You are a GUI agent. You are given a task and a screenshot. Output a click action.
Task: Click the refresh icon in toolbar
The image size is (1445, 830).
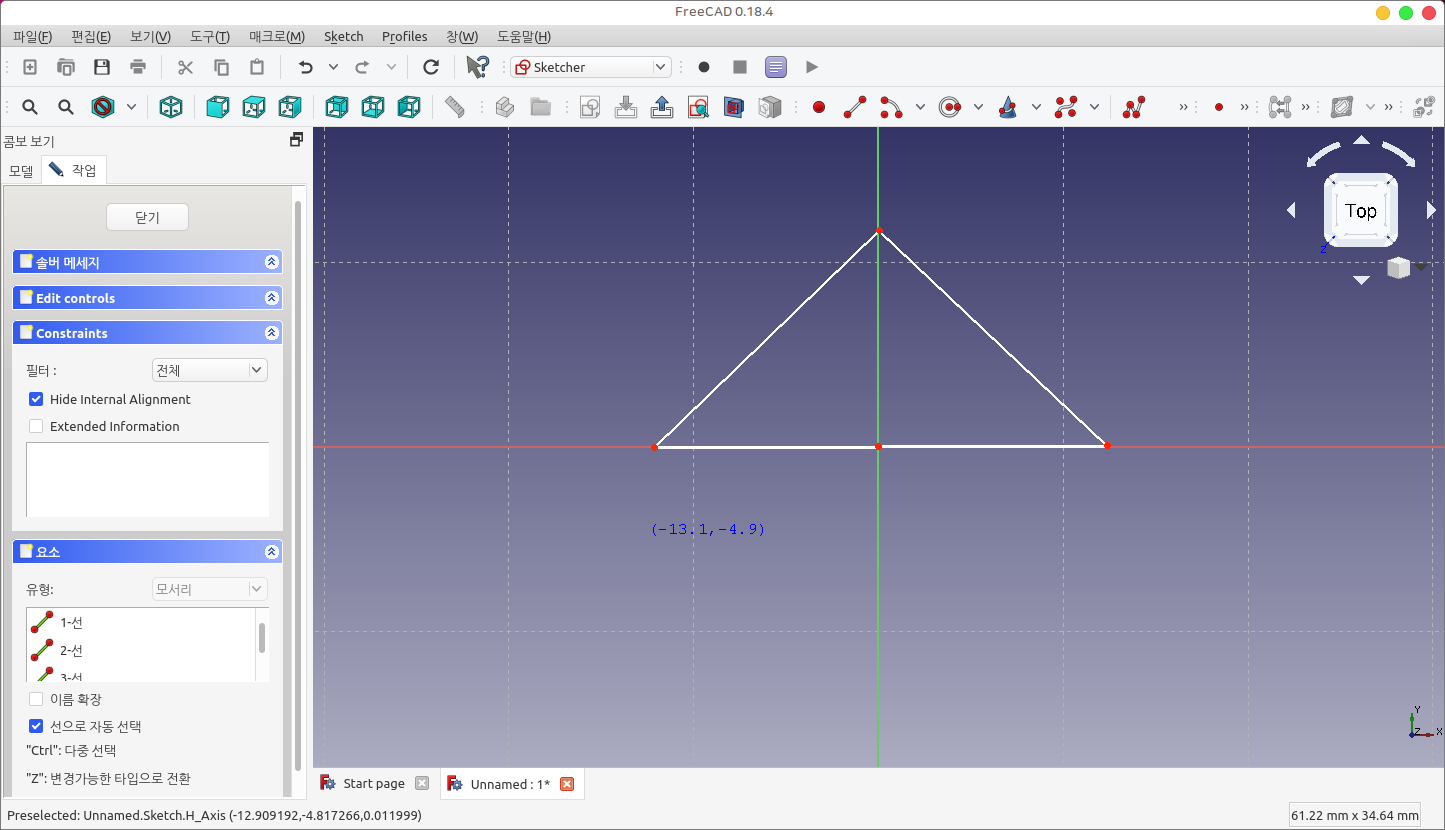[x=431, y=67]
